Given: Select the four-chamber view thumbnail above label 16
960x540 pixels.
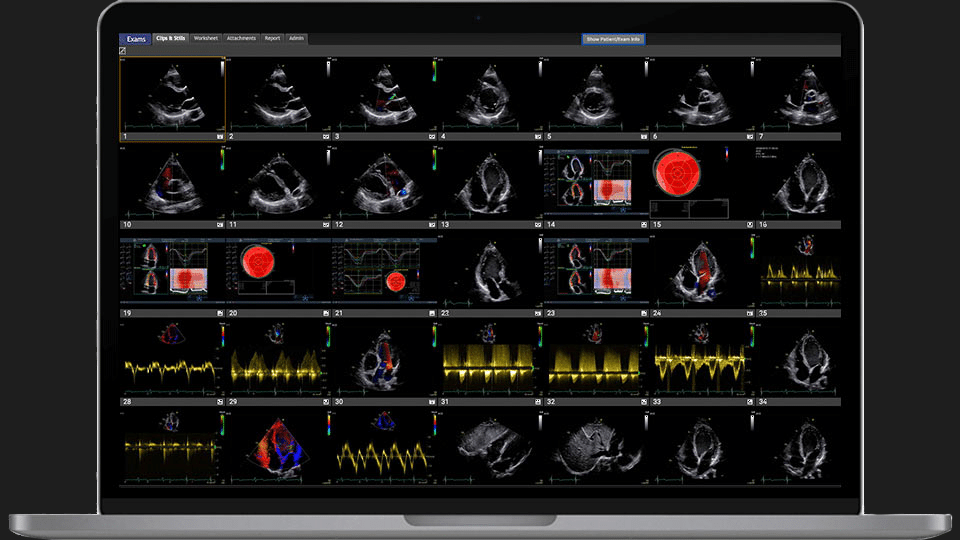Looking at the screenshot, I should pos(799,183).
